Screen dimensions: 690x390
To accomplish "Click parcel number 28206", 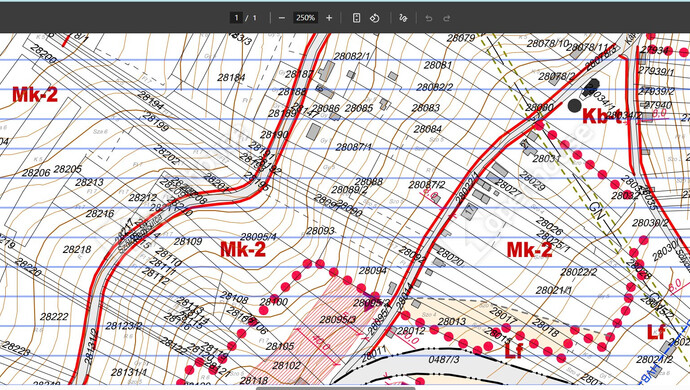I will pos(36,173).
